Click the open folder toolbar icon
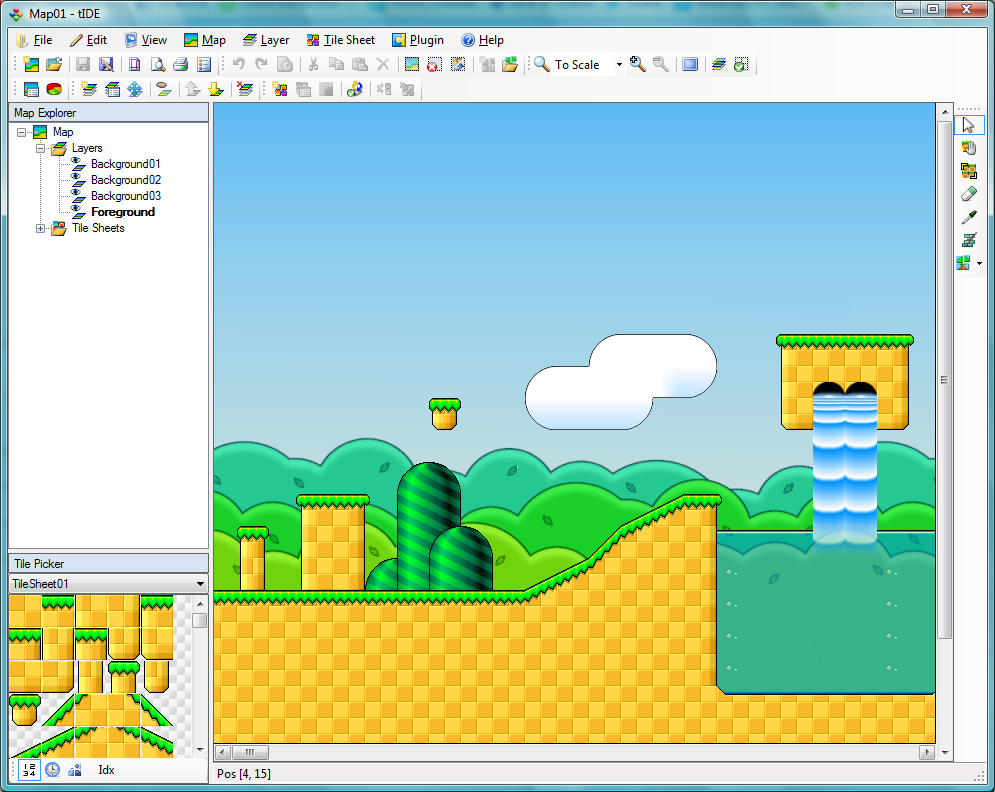The image size is (995, 792). click(54, 65)
